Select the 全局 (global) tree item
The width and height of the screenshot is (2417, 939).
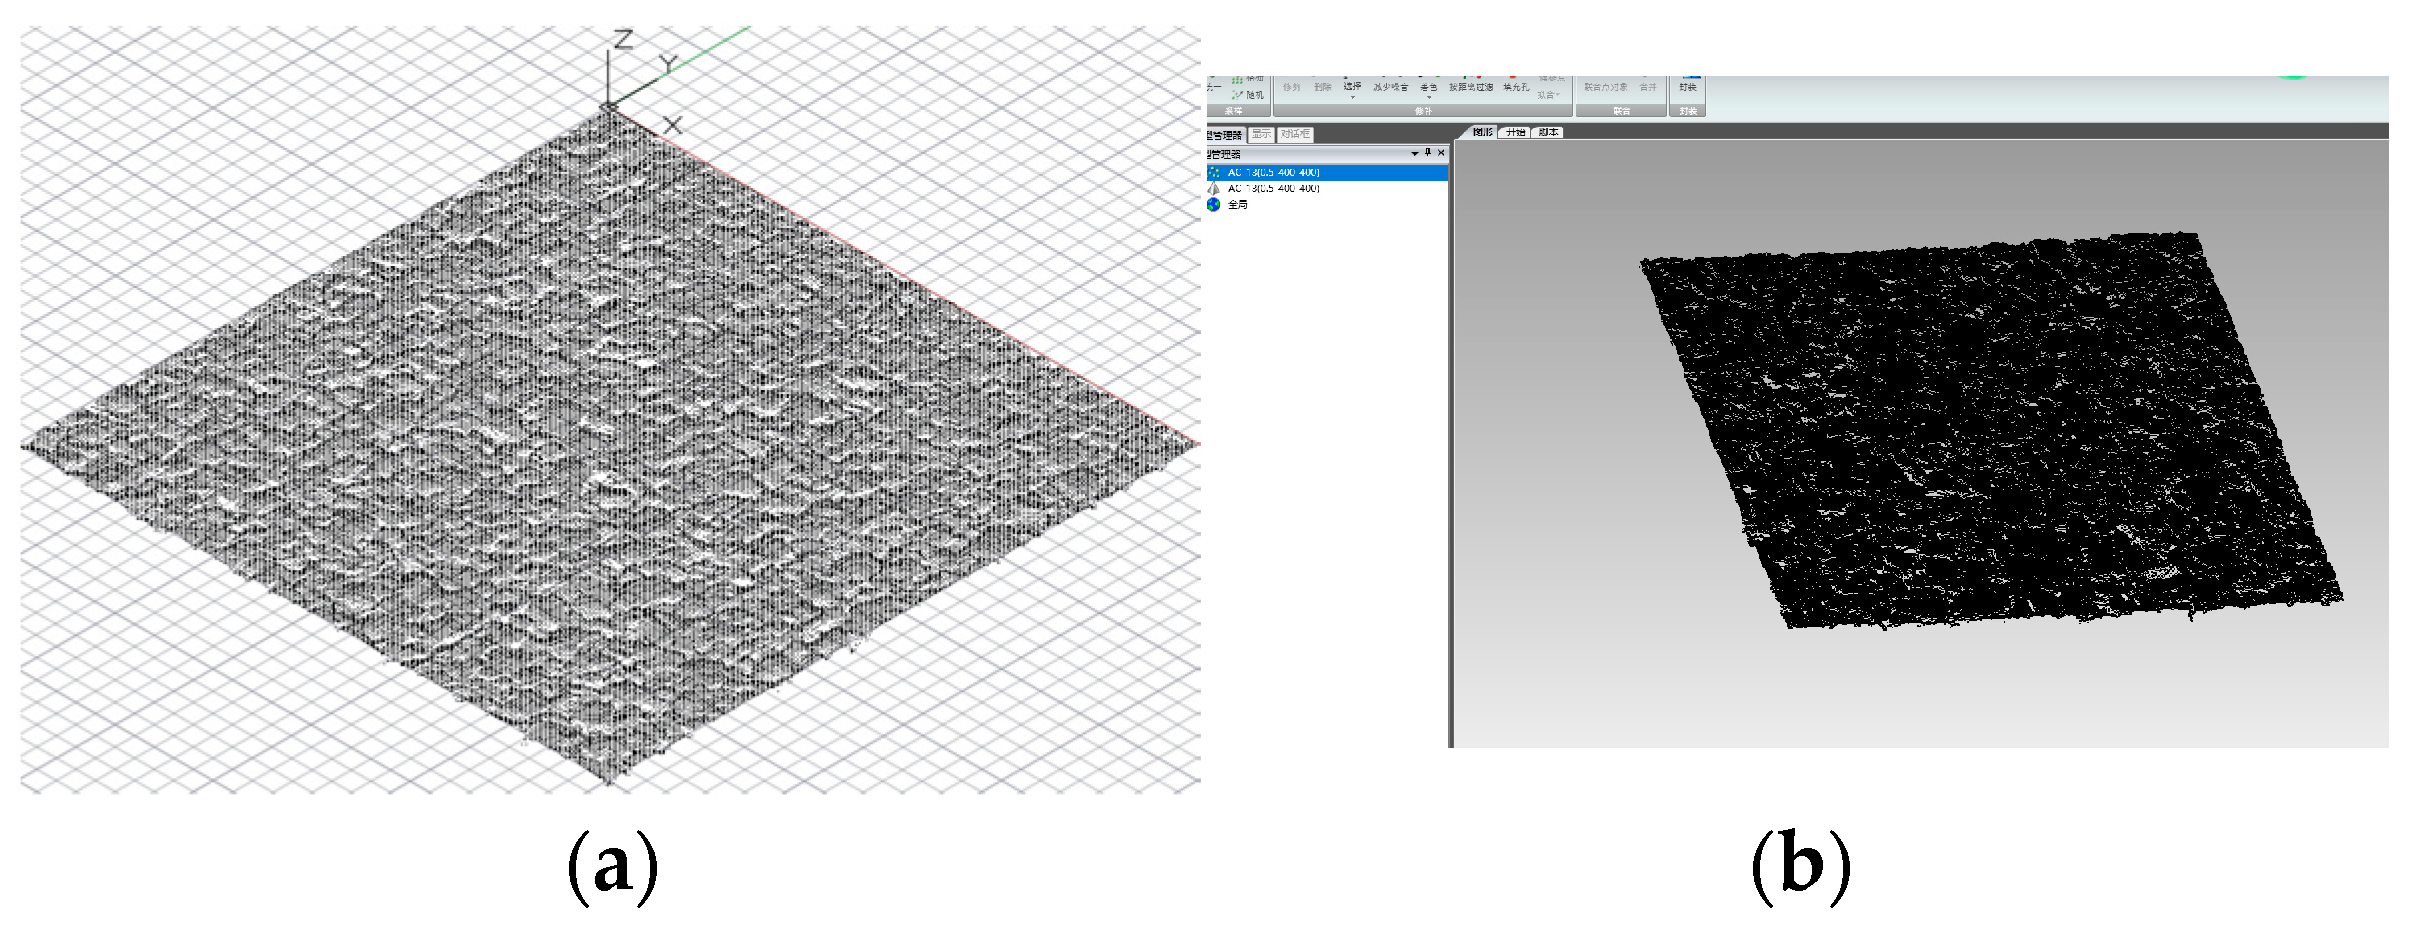point(1237,204)
